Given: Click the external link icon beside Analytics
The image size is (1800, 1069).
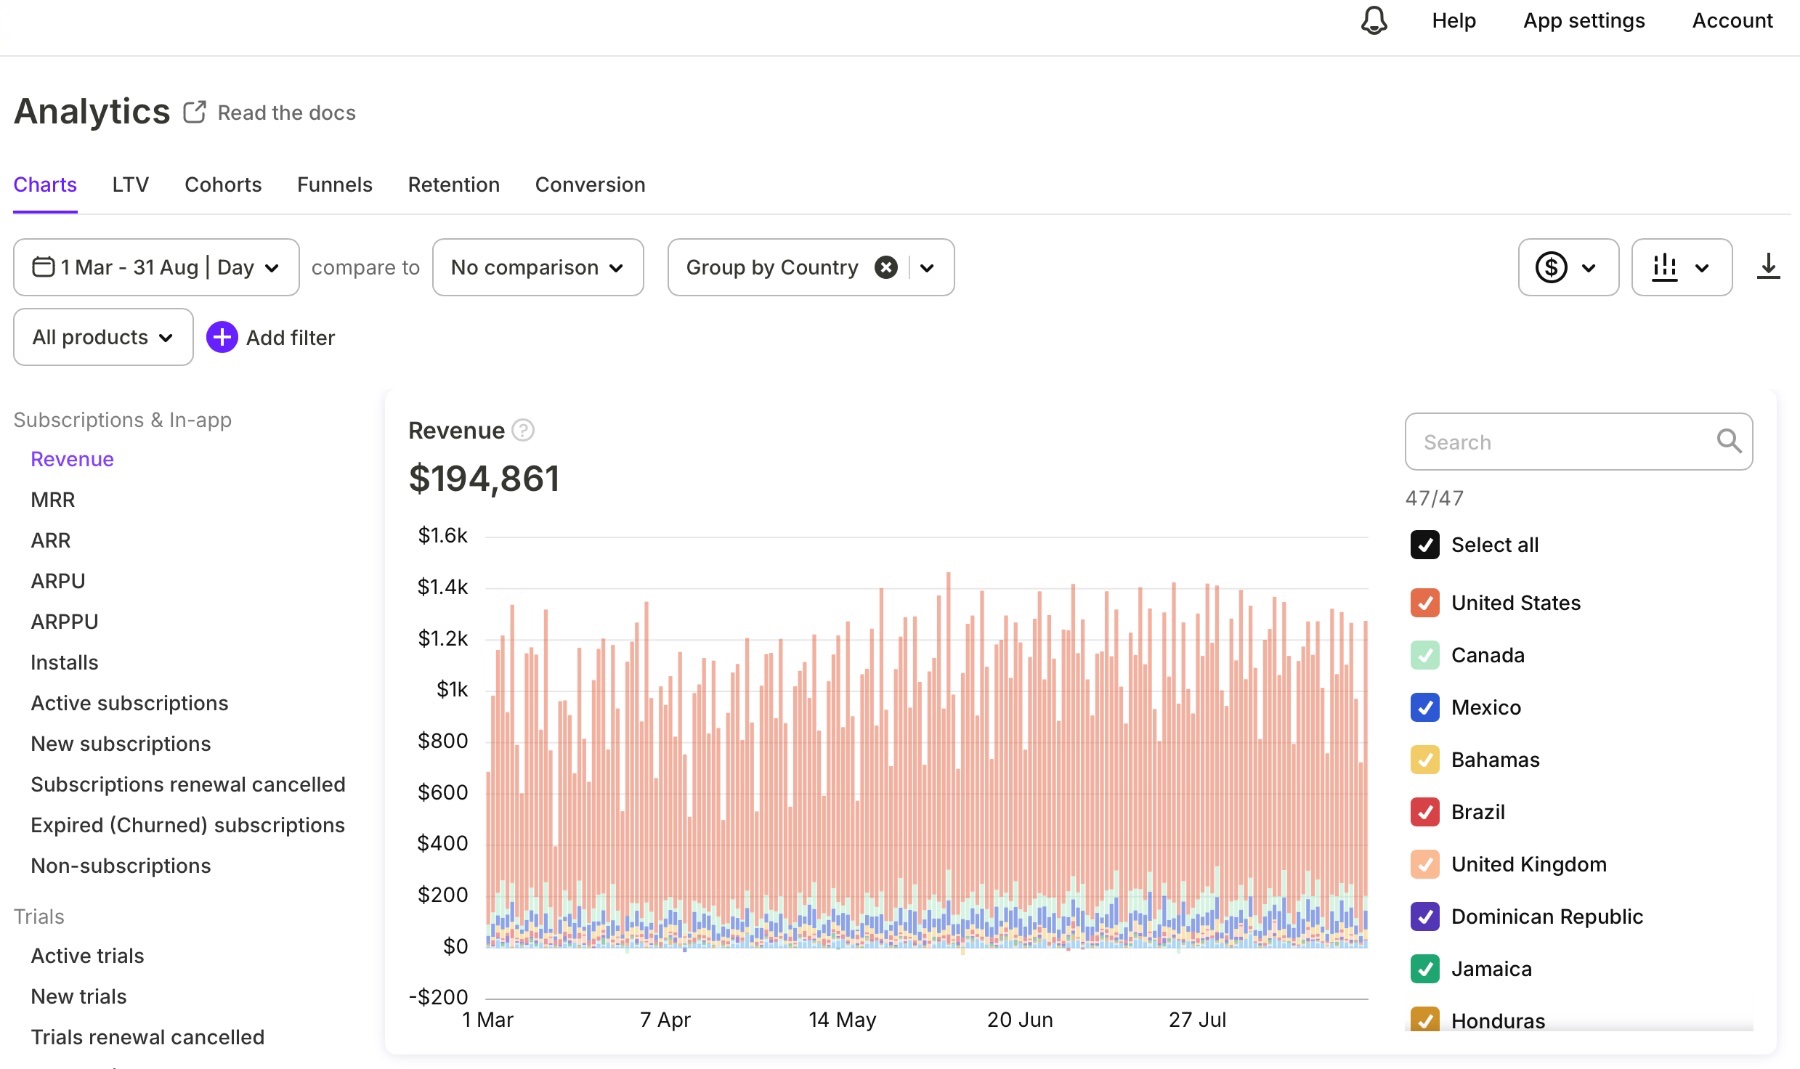Looking at the screenshot, I should click(195, 112).
